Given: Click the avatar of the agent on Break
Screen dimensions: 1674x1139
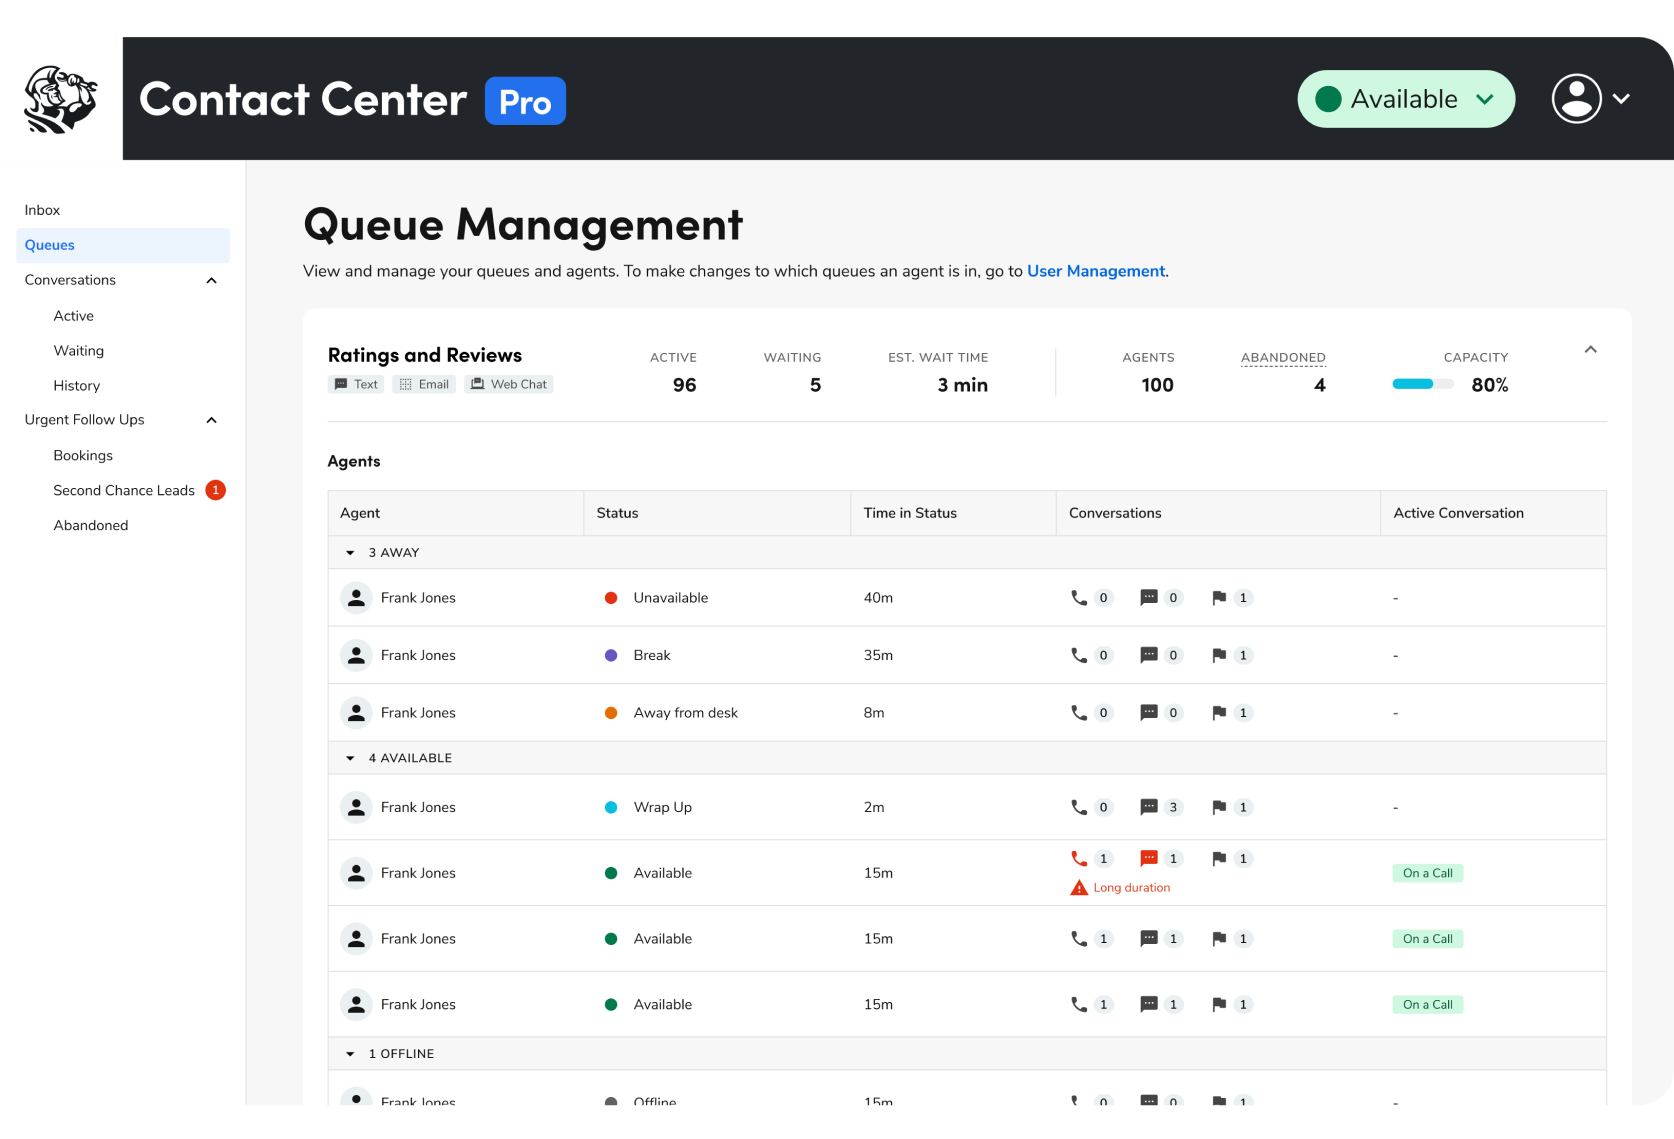Looking at the screenshot, I should tap(356, 655).
